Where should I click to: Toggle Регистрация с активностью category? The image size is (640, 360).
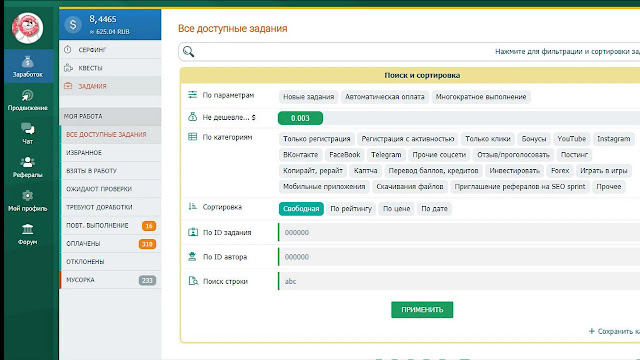click(408, 139)
